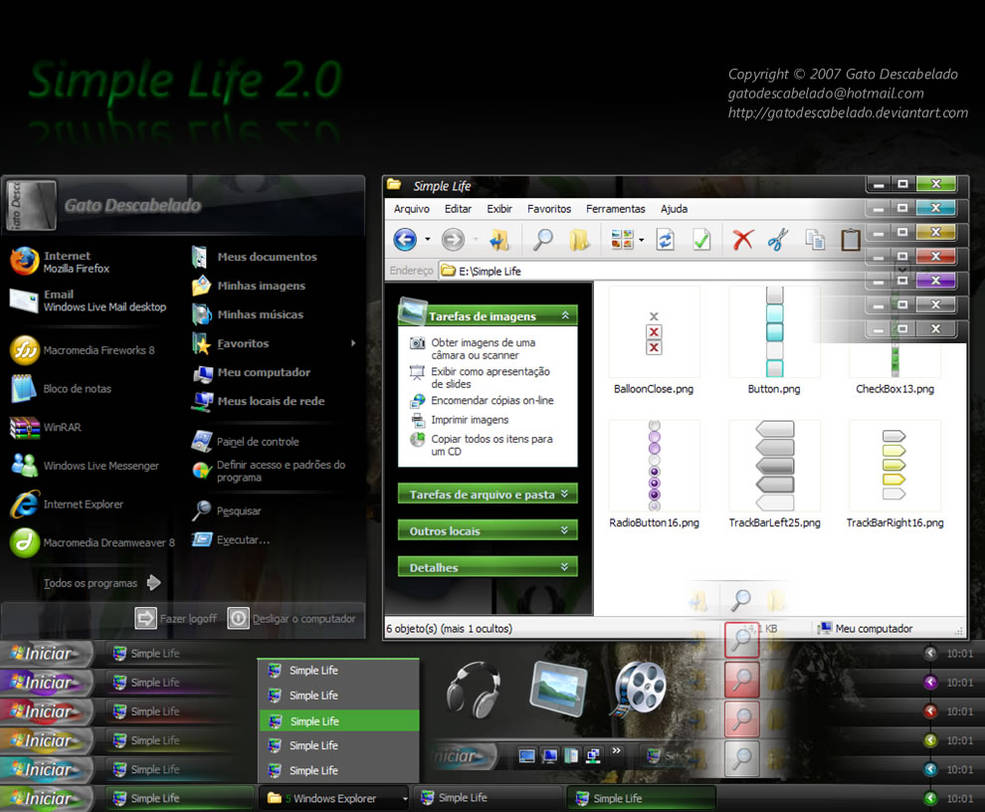The image size is (985, 812).
Task: Click the Paste clipboard icon on the toolbar
Action: pyautogui.click(x=851, y=239)
